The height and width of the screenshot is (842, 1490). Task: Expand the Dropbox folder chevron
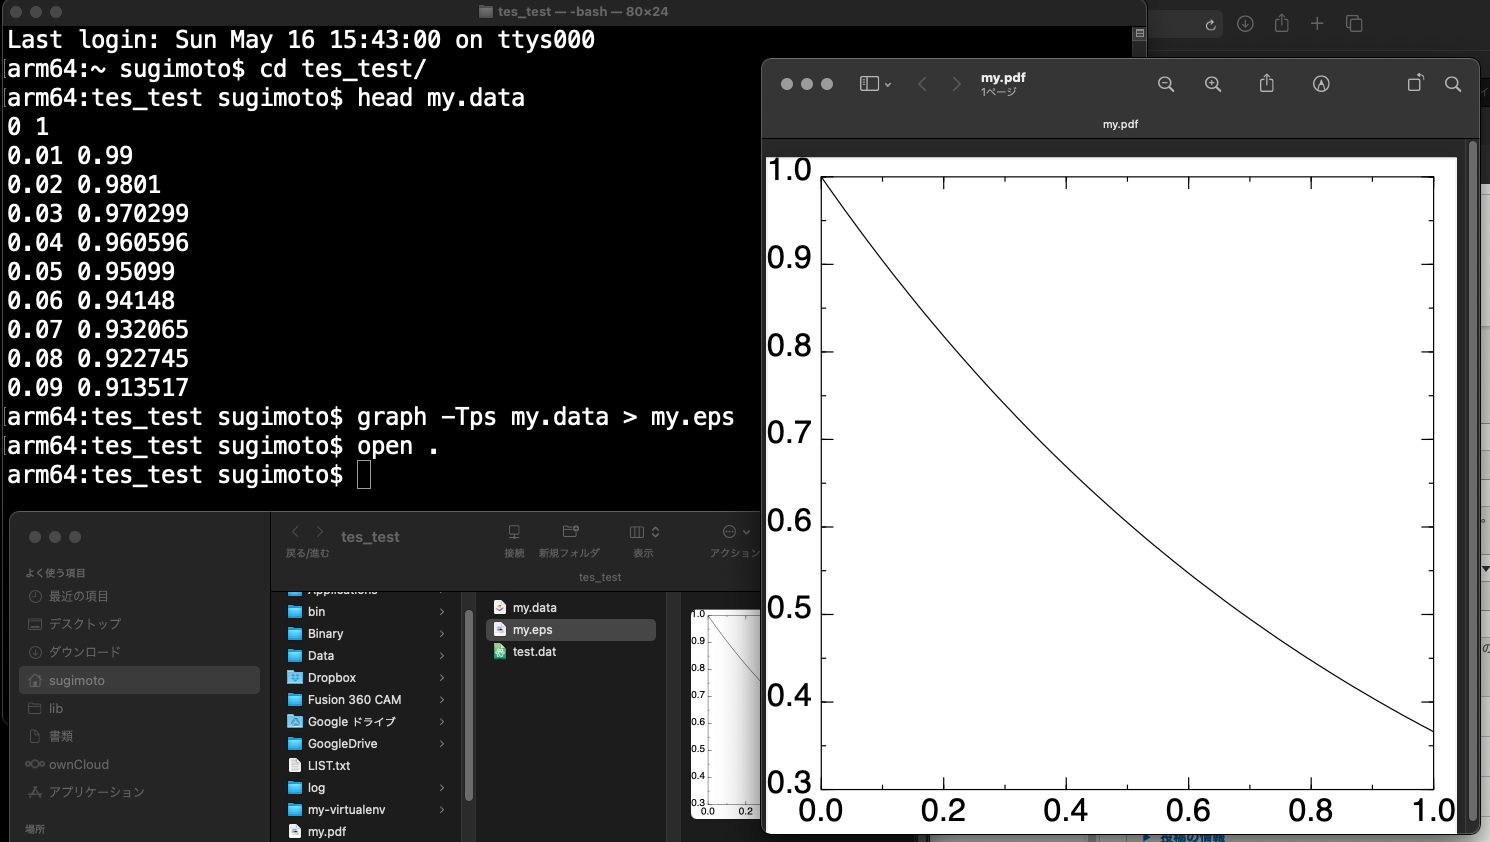pos(442,678)
